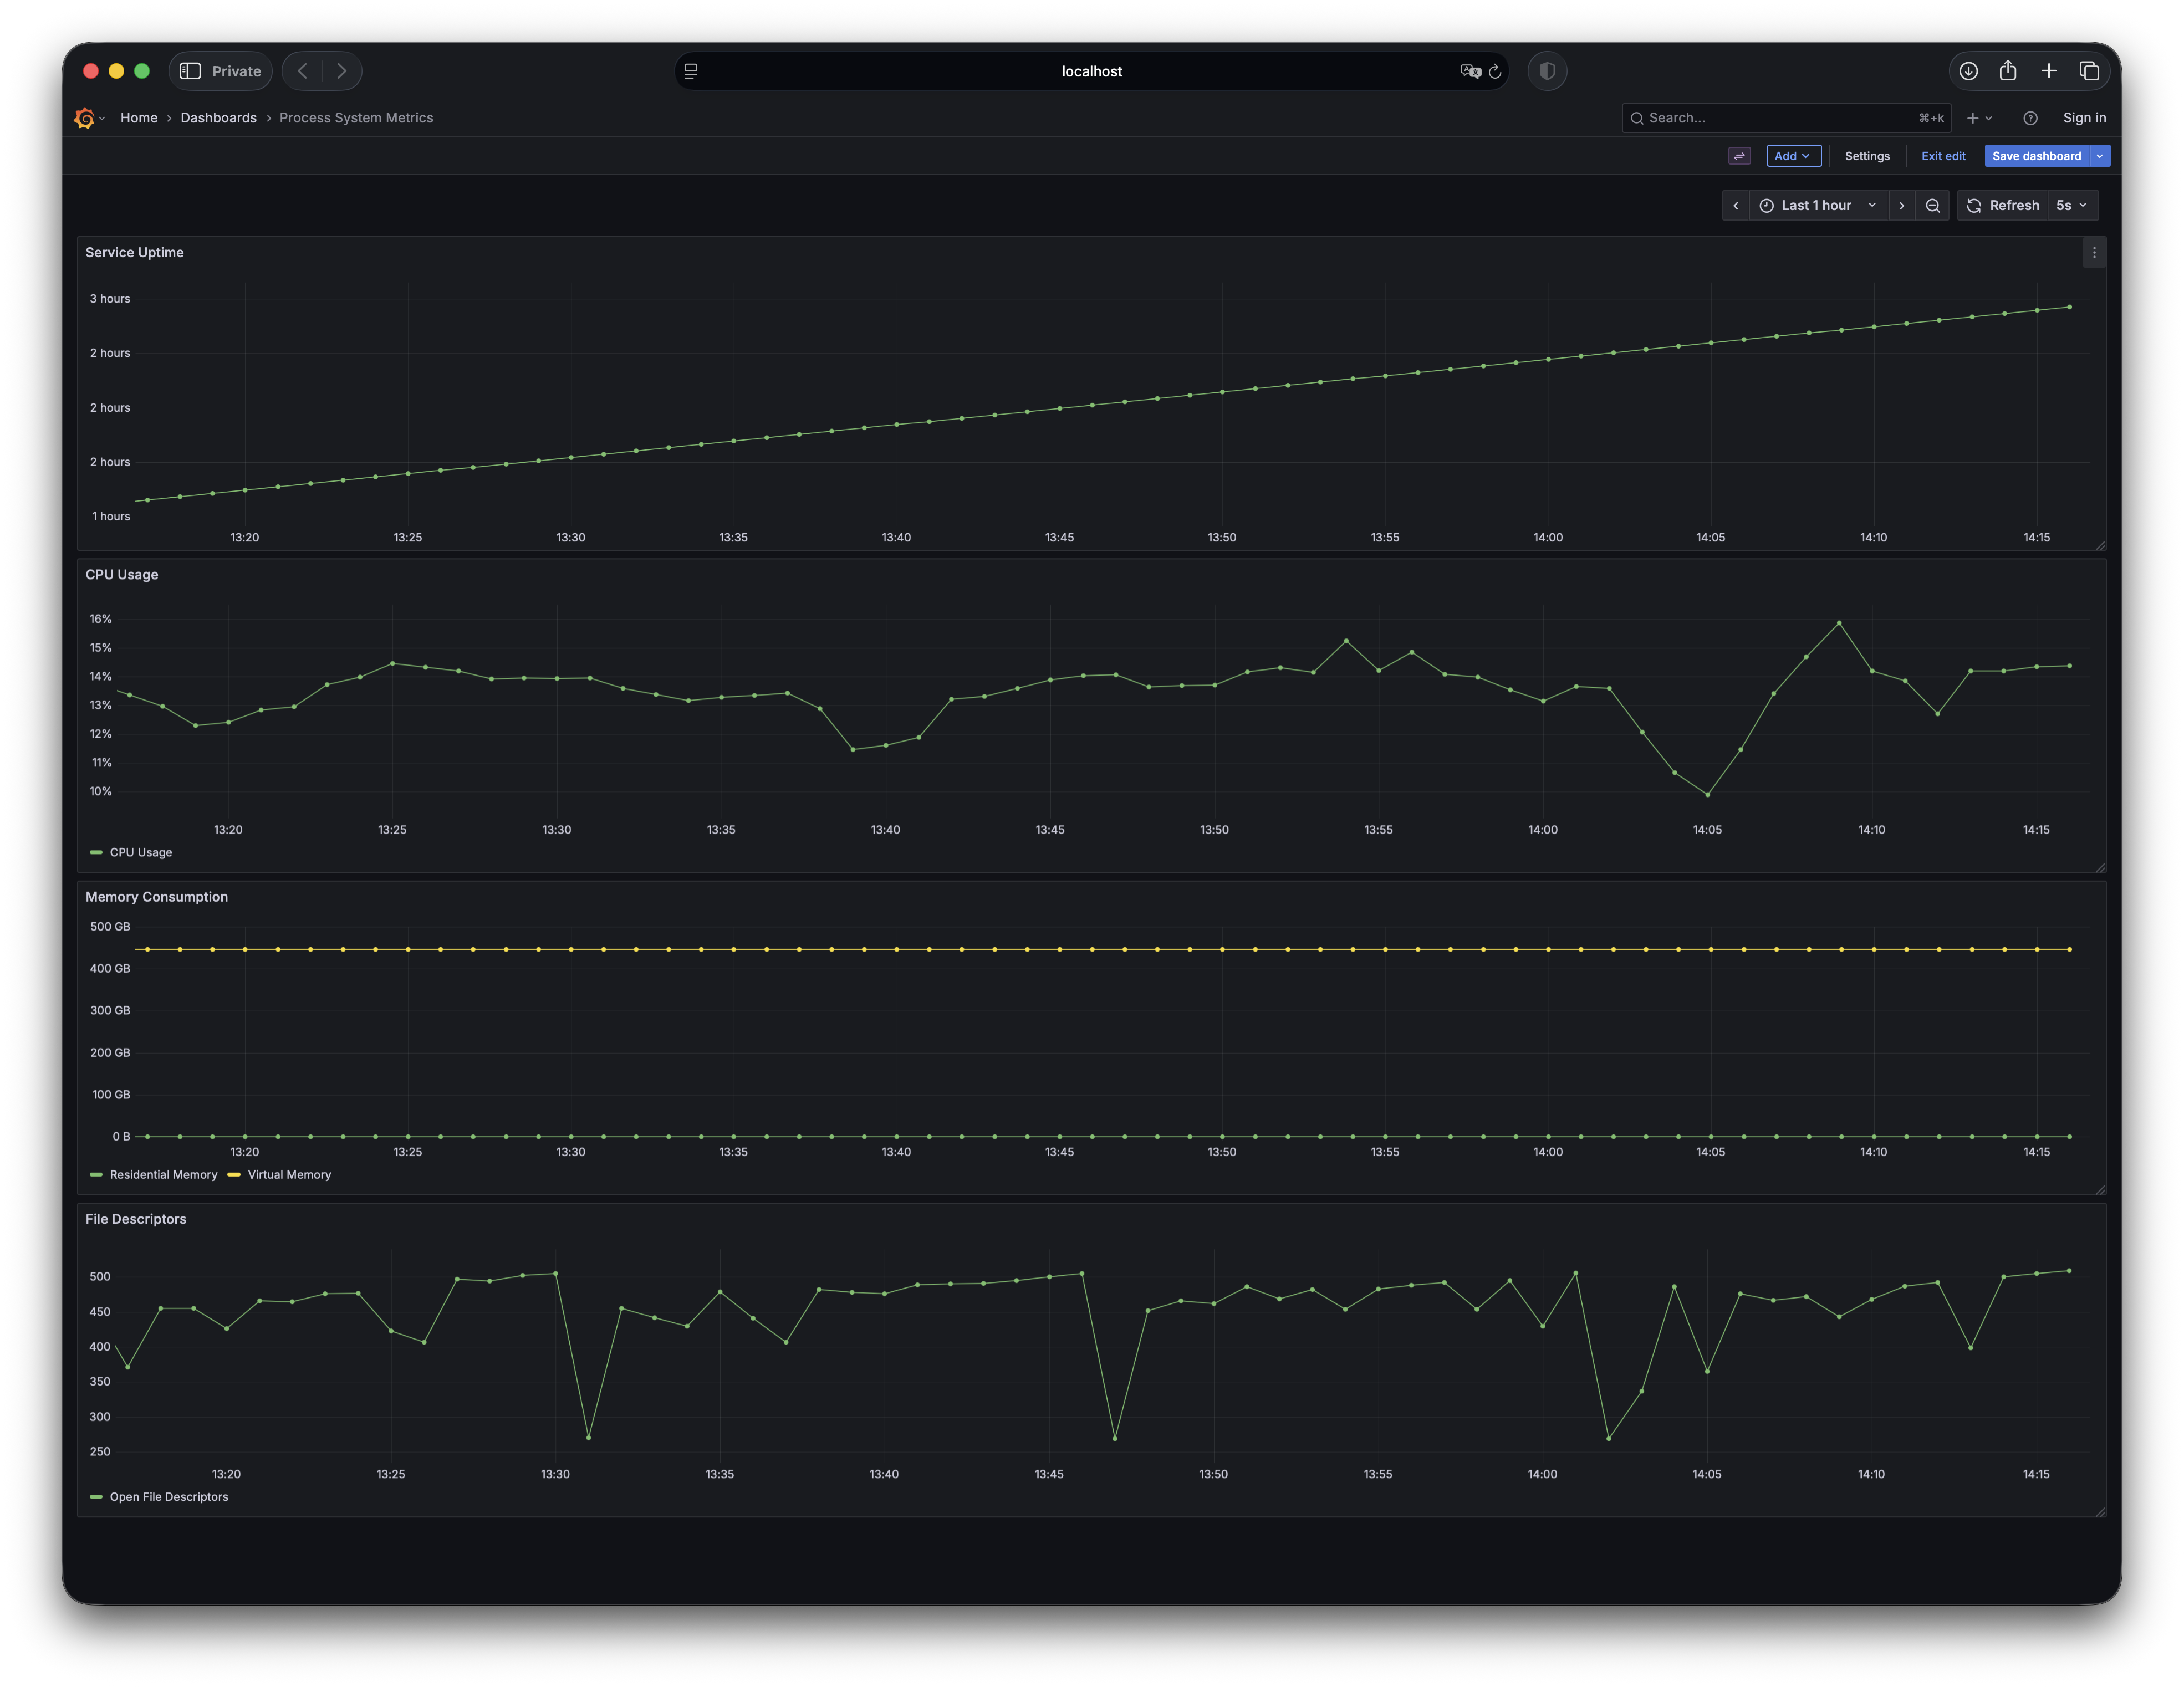Toggle Open File Descriptors legend entry
The height and width of the screenshot is (1687, 2184).
pyautogui.click(x=169, y=1497)
